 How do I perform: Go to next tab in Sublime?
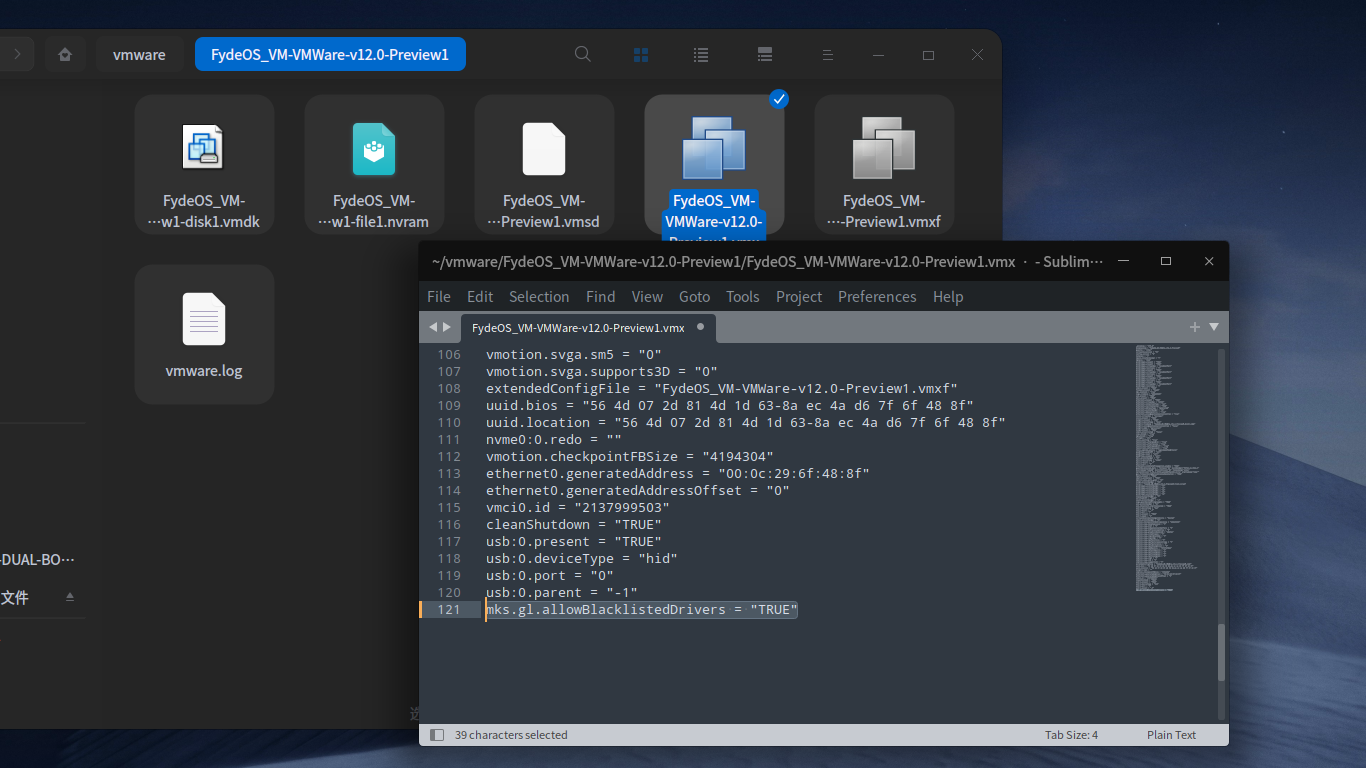[x=447, y=327]
